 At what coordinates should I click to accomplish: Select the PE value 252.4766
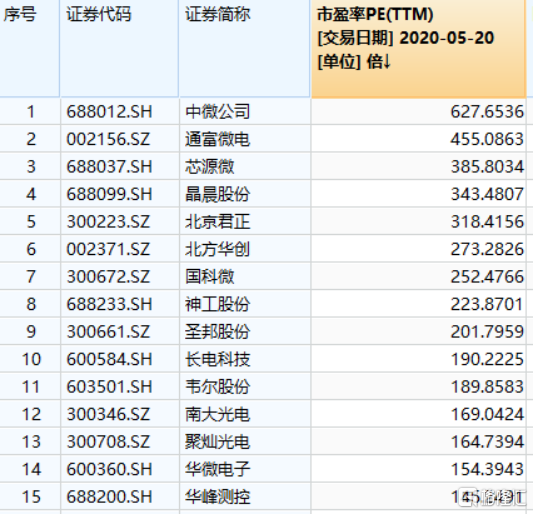click(x=487, y=277)
